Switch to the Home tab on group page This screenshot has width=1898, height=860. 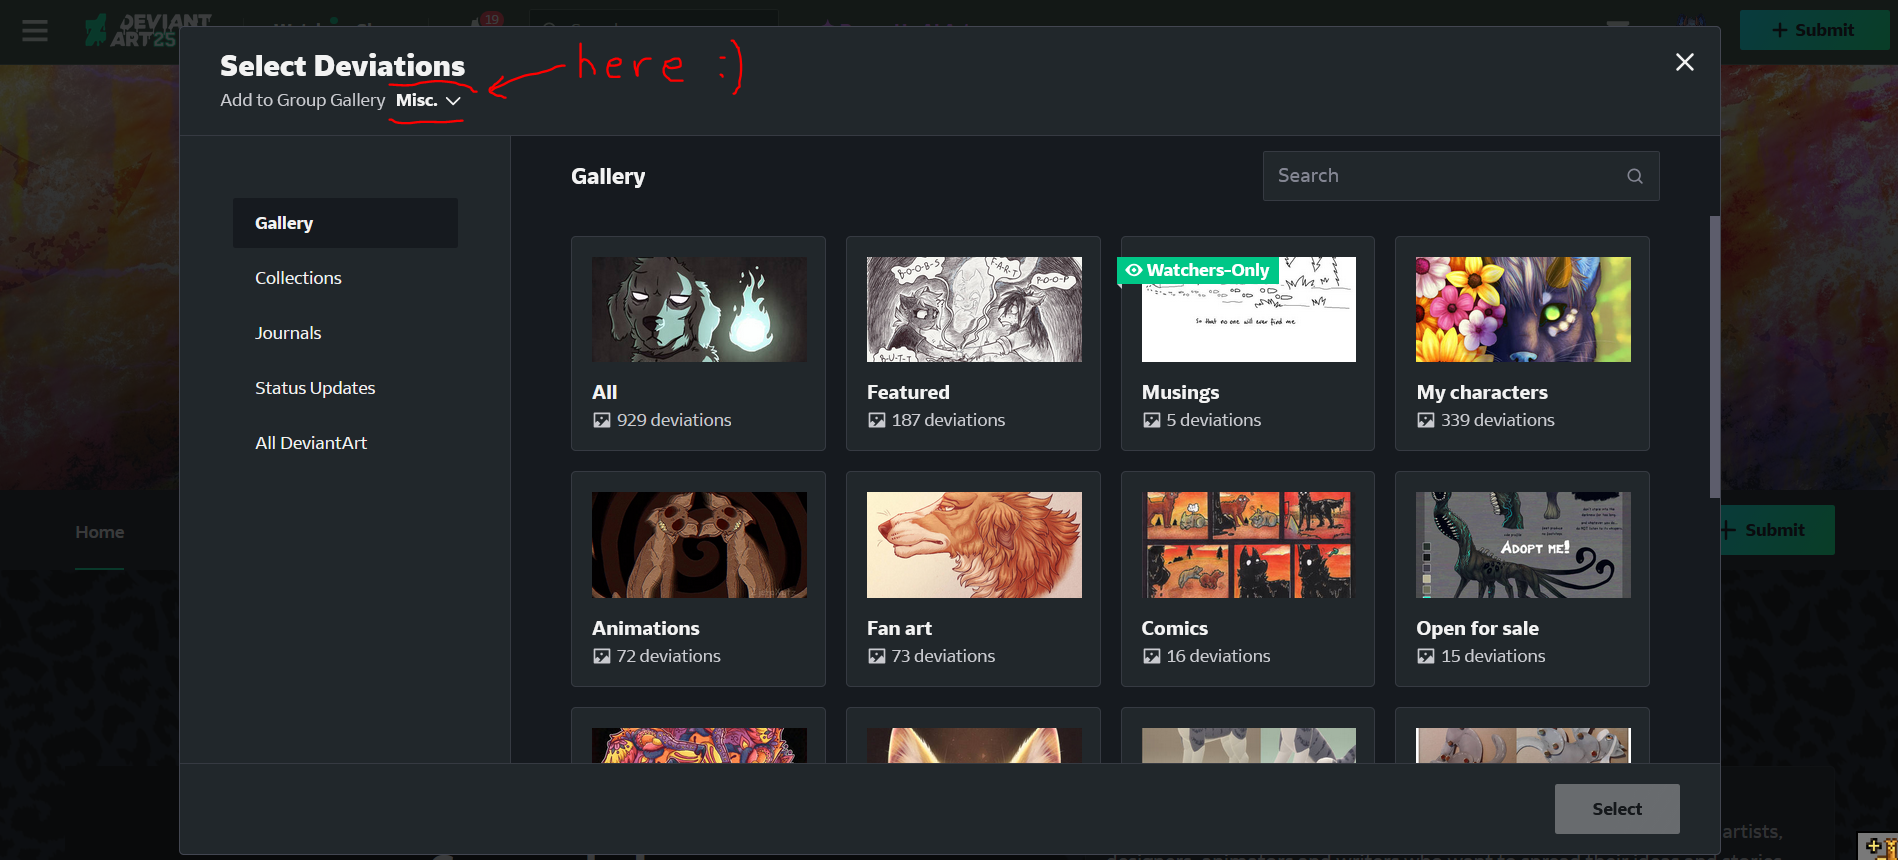(x=100, y=532)
